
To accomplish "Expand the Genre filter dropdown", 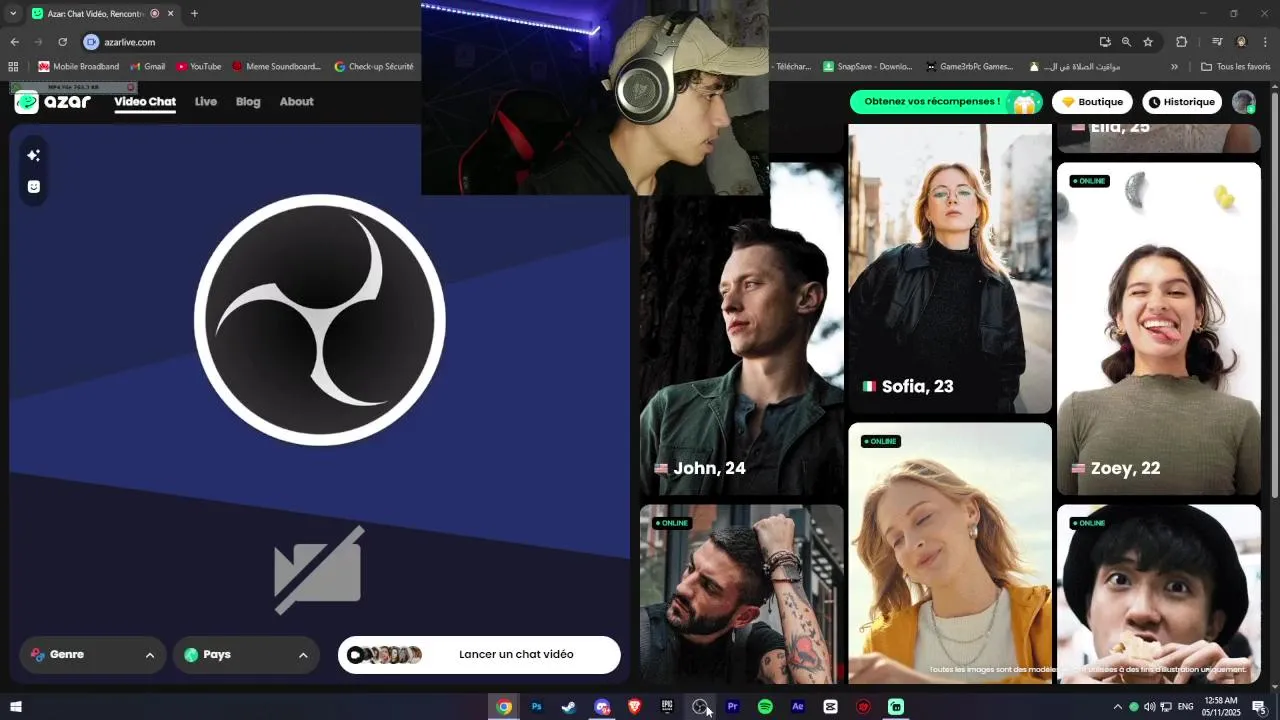I will [93, 655].
